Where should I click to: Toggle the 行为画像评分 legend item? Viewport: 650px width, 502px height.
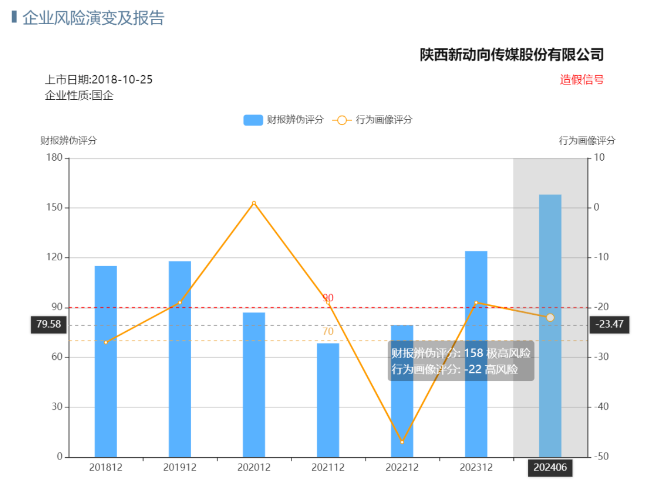coord(372,120)
